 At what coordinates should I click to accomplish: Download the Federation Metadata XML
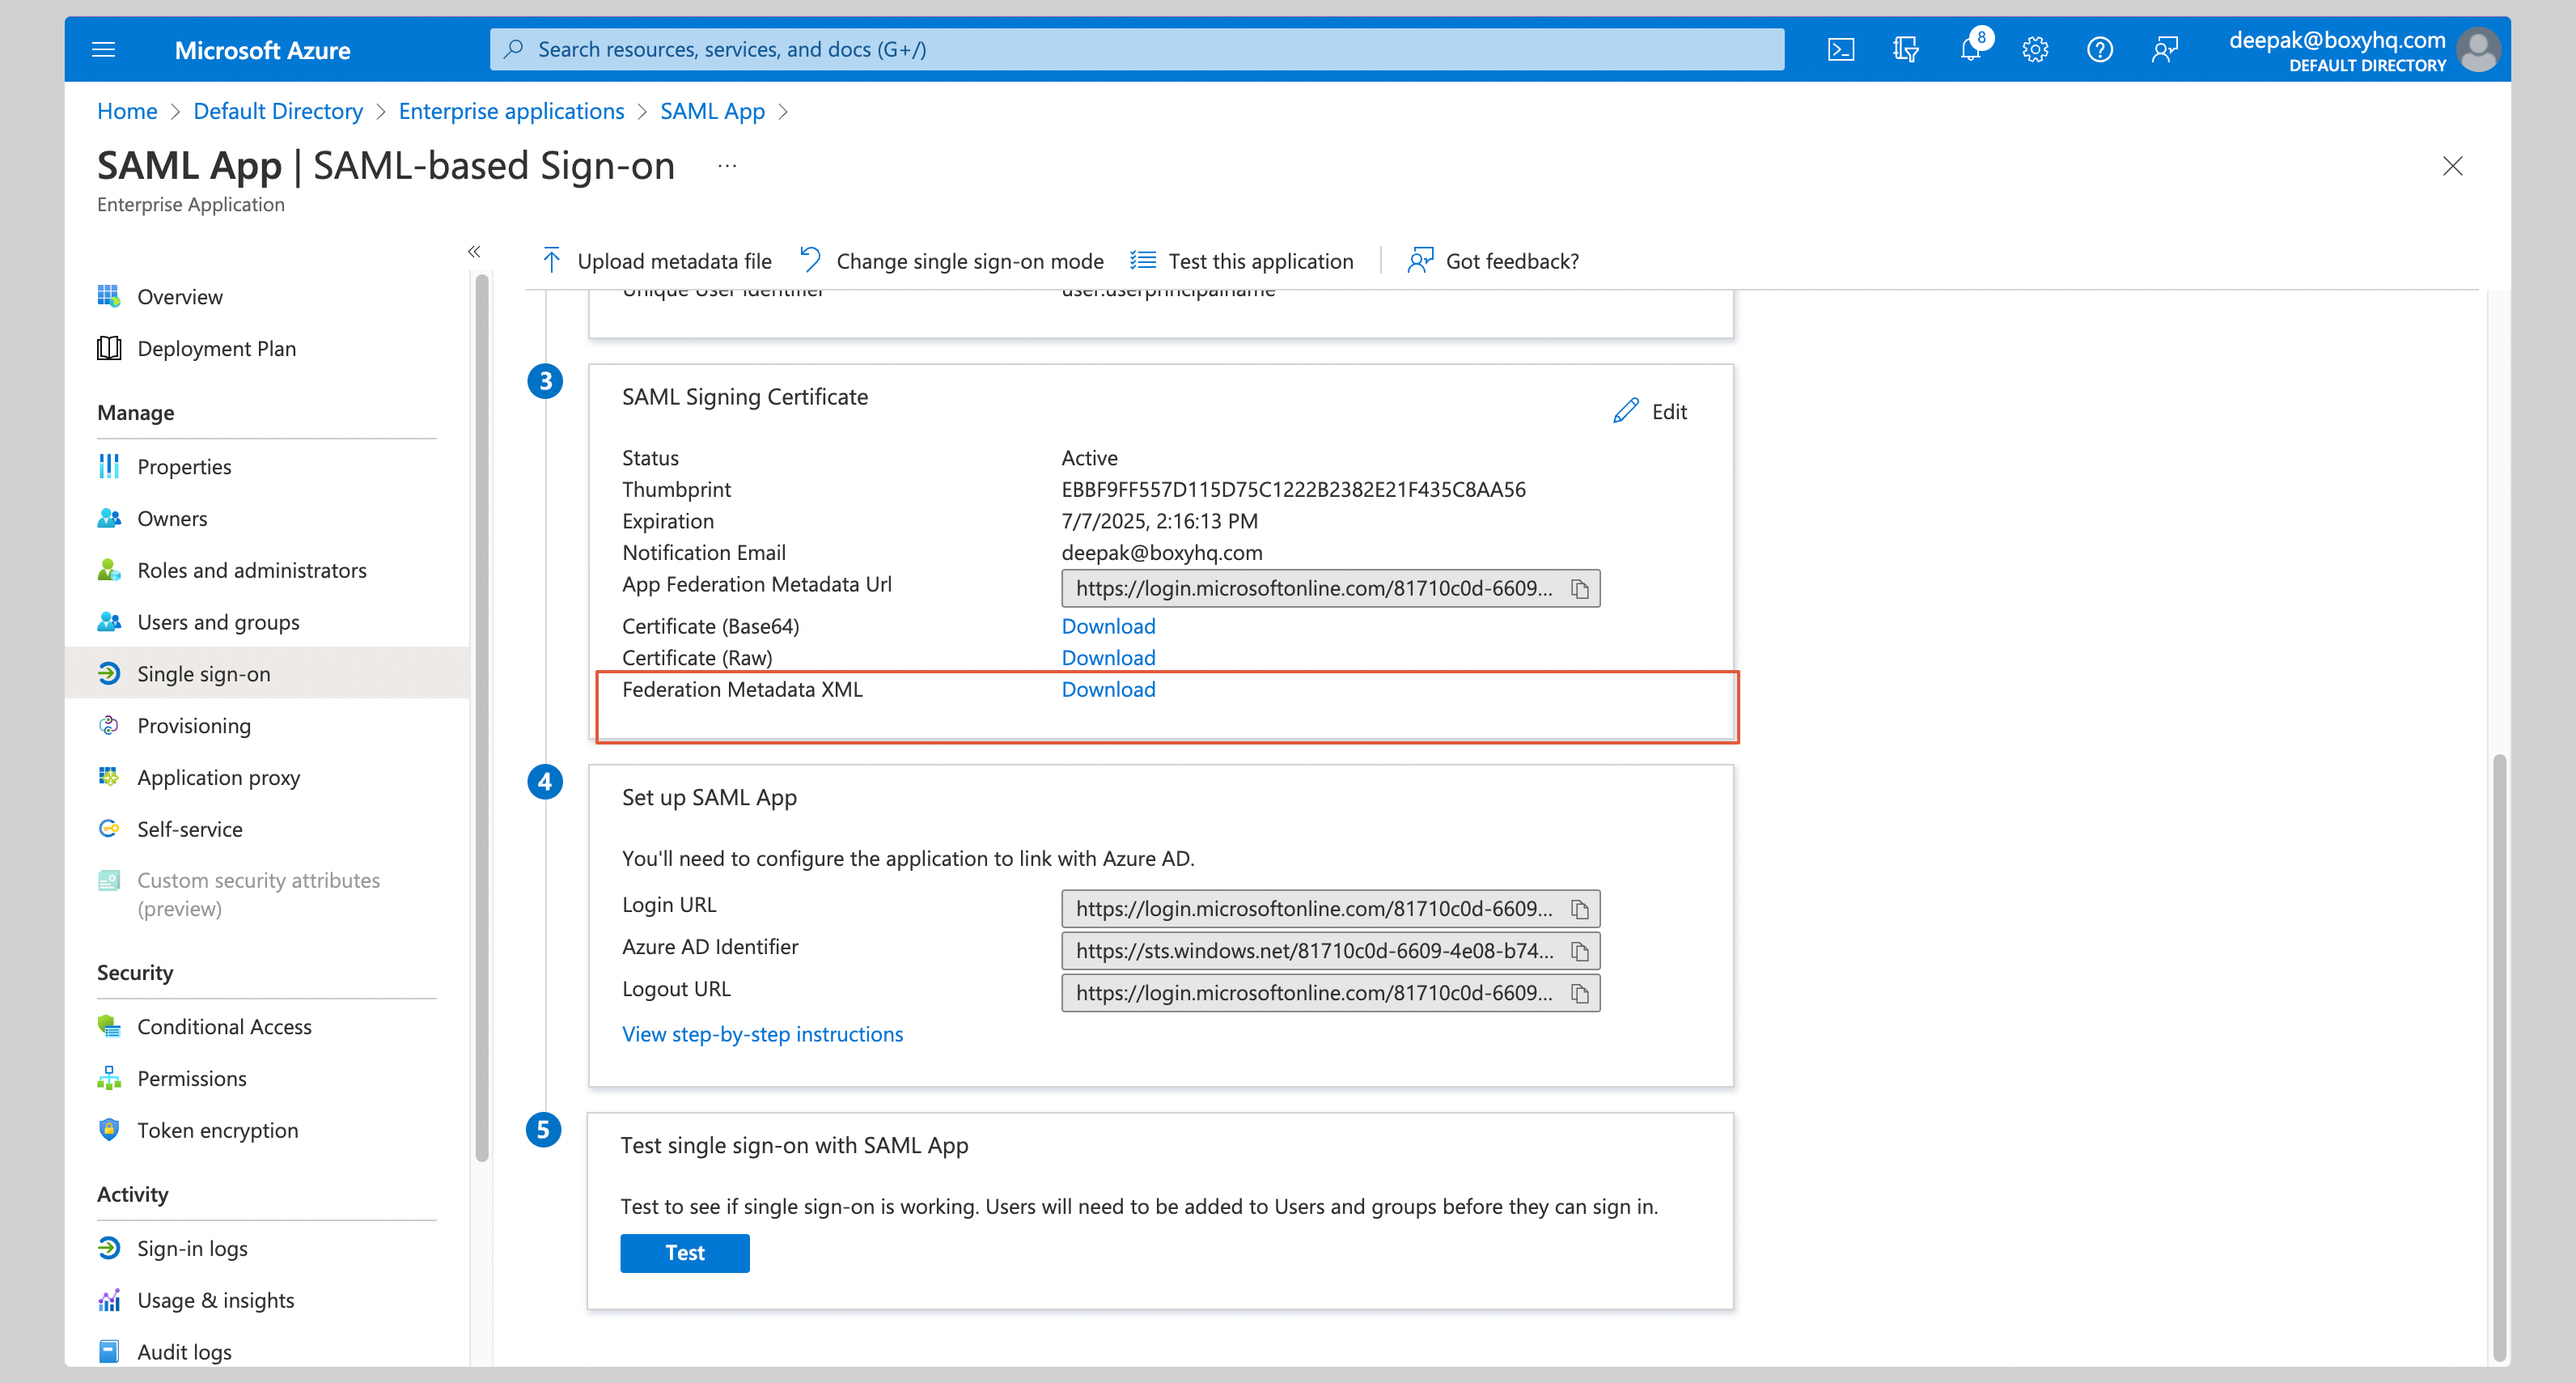click(1107, 689)
